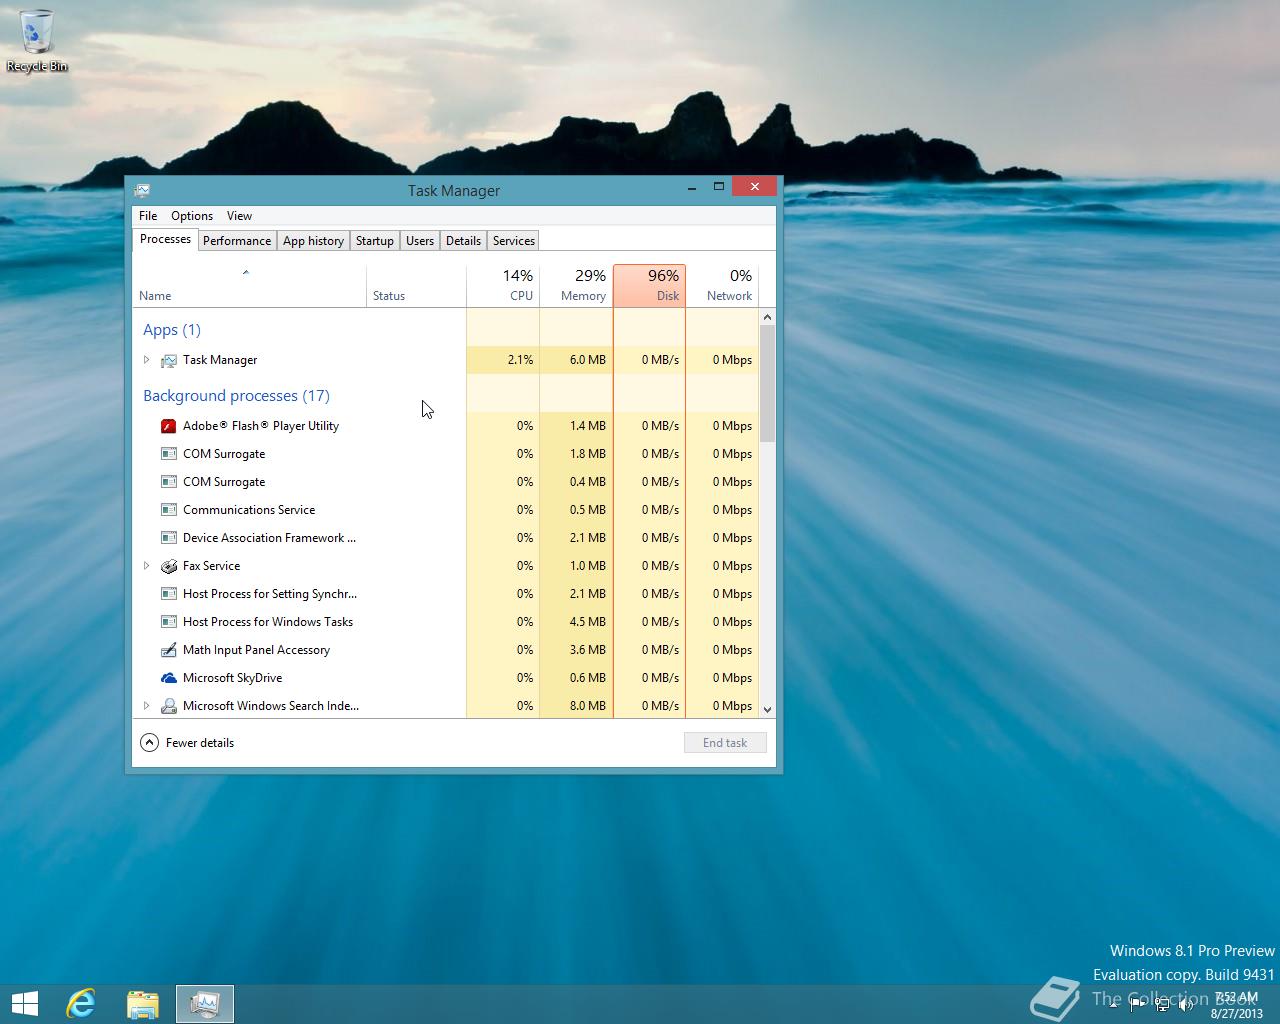Click the volume speaker tray icon
The width and height of the screenshot is (1280, 1024).
click(x=1187, y=1006)
